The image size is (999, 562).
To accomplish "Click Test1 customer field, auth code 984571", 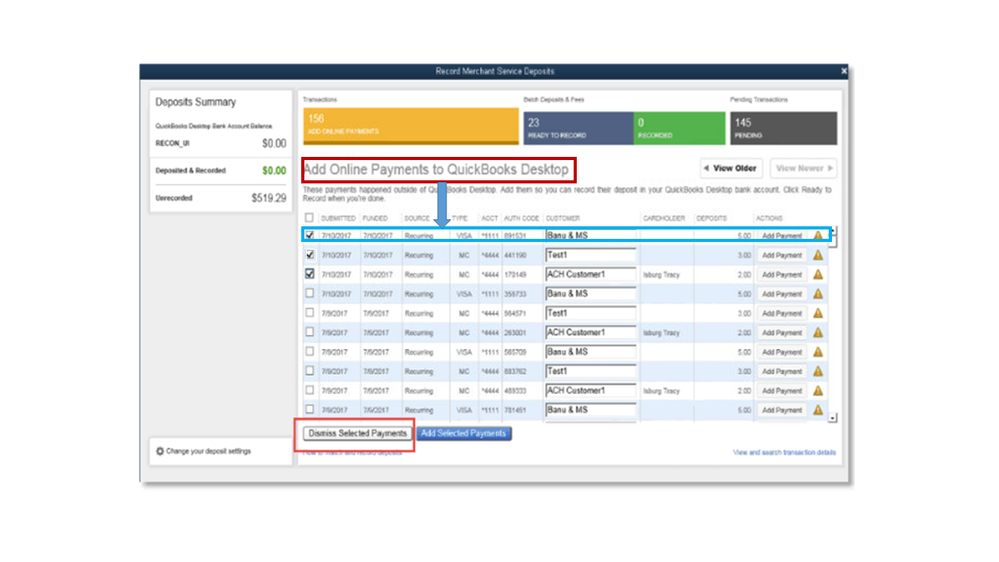I will point(591,313).
